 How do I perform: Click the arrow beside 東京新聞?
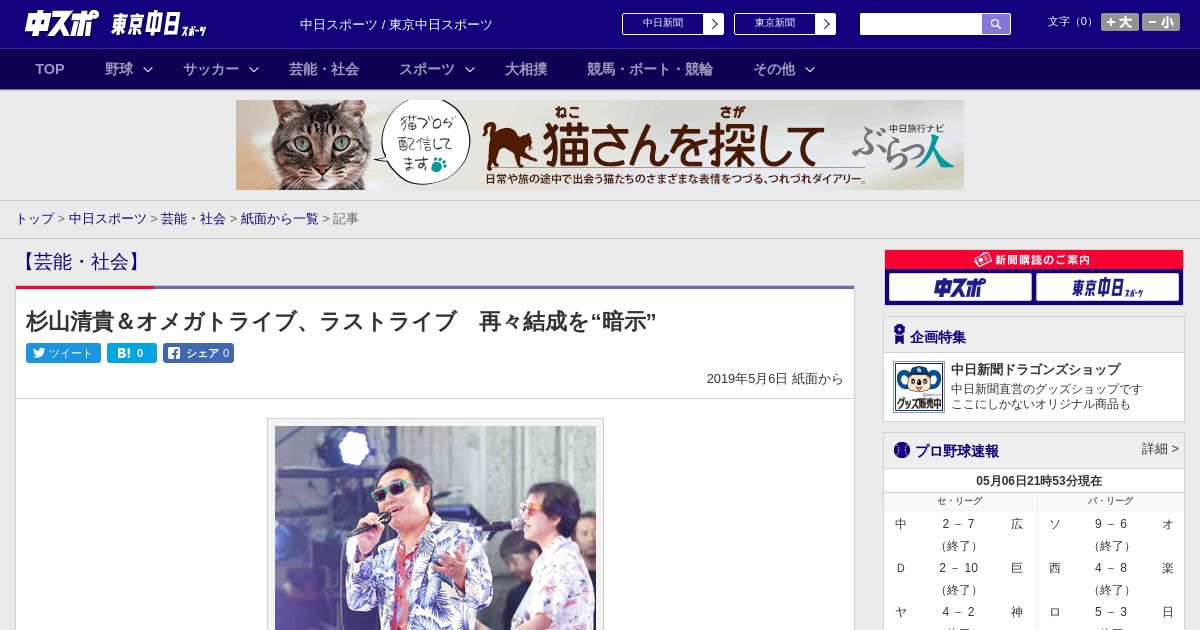(825, 24)
